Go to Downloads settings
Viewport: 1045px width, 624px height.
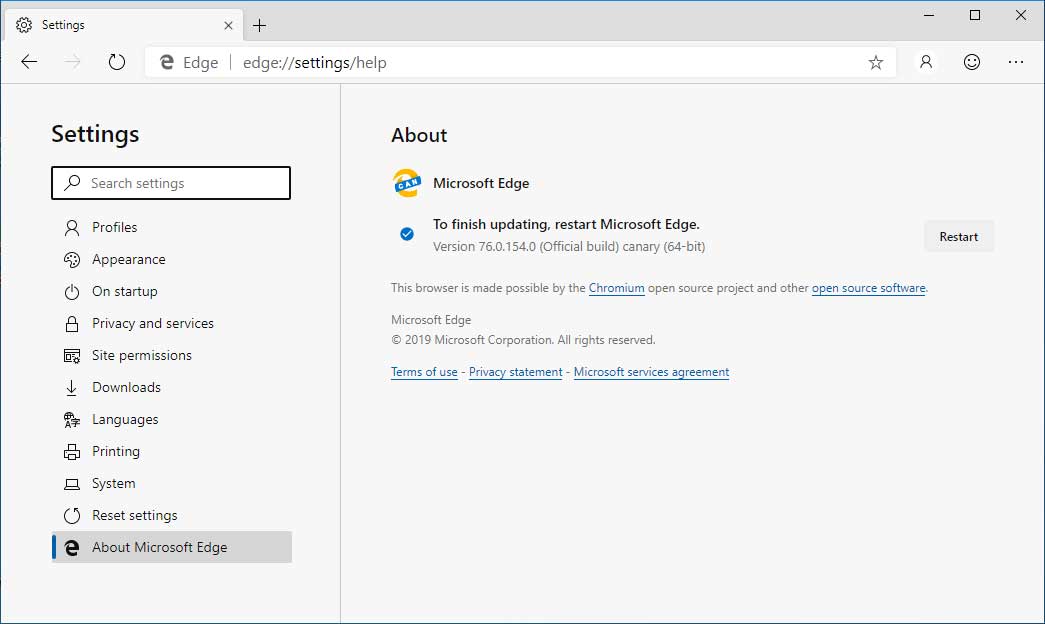point(171,387)
